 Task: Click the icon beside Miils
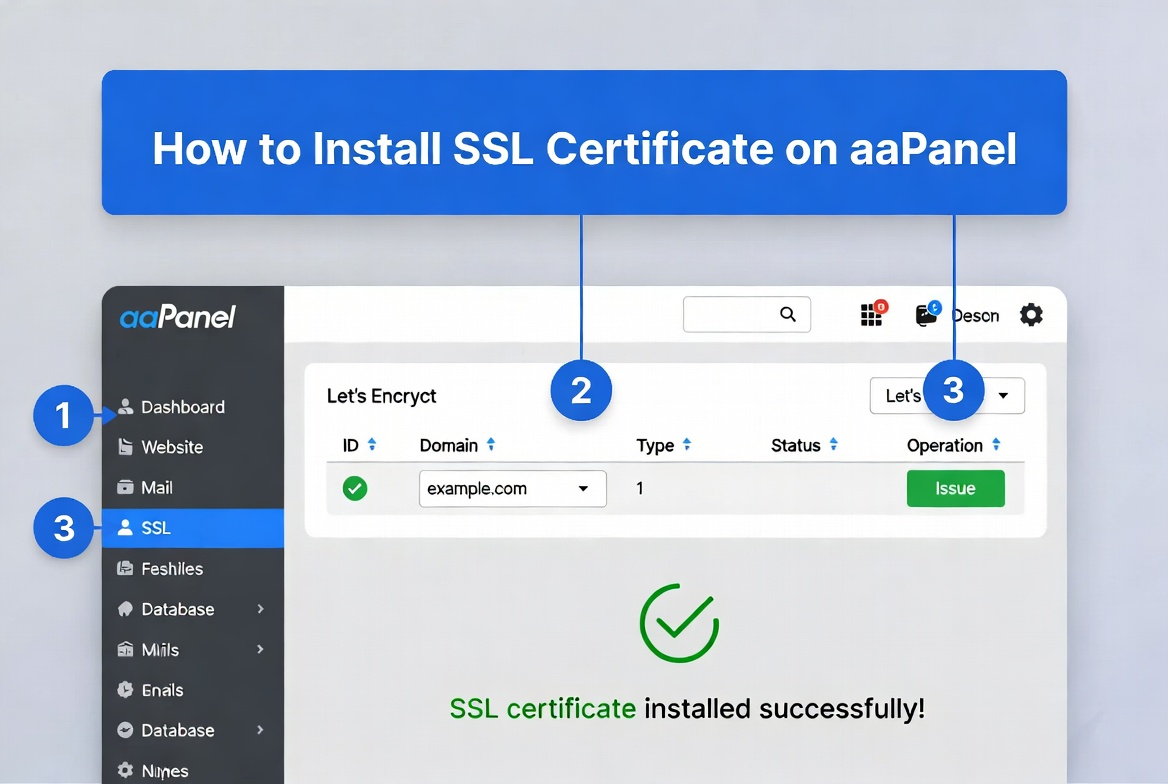click(x=125, y=649)
